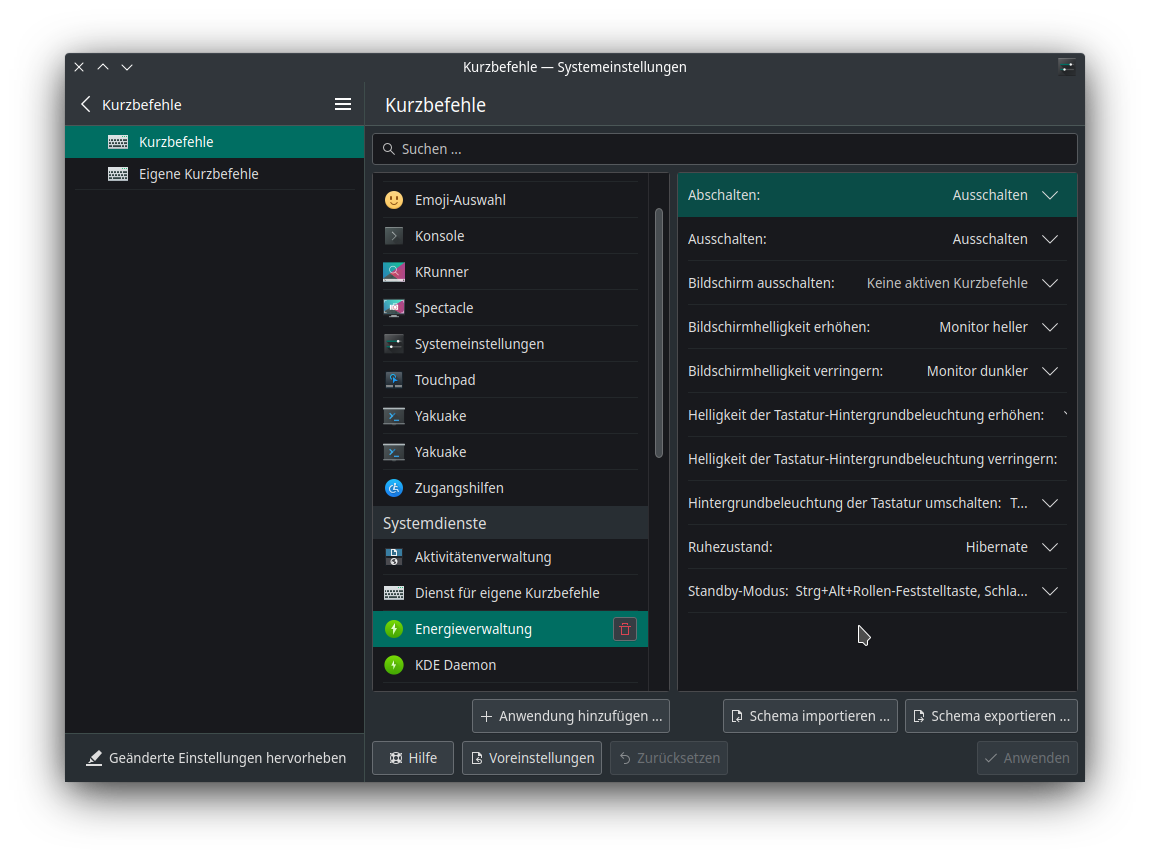Click Schema exportieren button
This screenshot has height=859, width=1150.
point(991,715)
